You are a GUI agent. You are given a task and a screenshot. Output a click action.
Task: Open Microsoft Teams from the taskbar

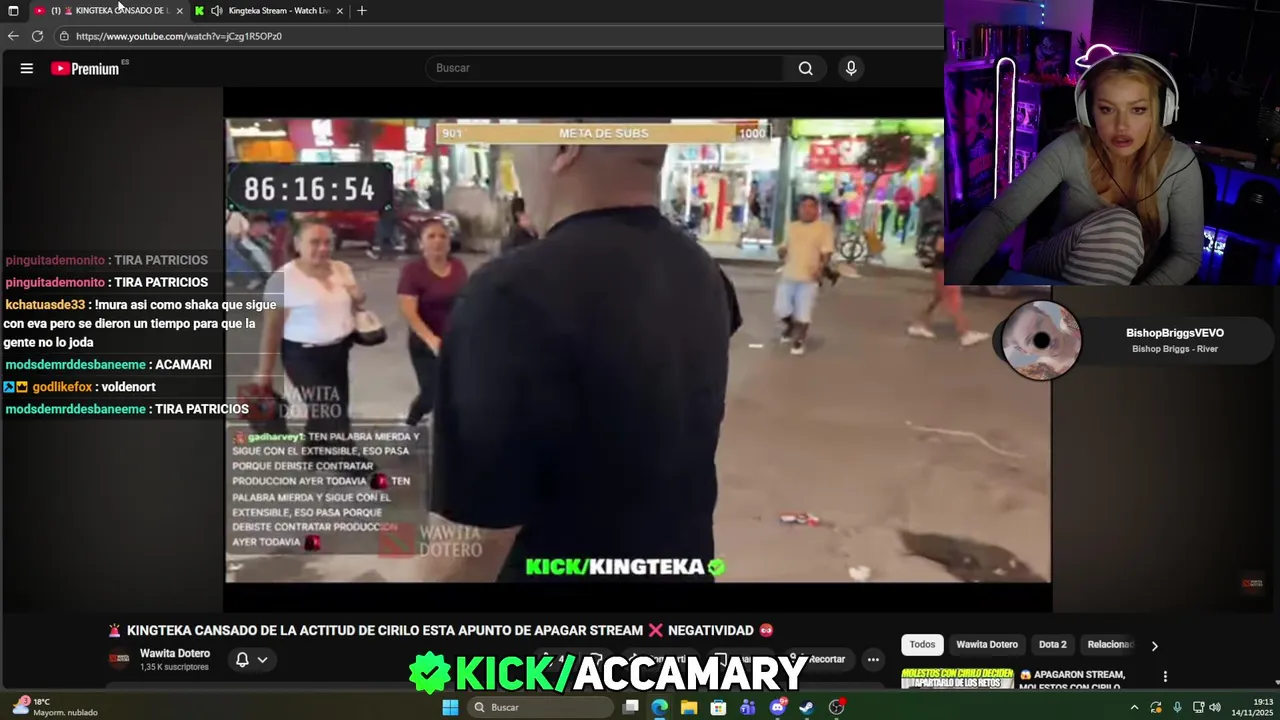click(x=748, y=707)
